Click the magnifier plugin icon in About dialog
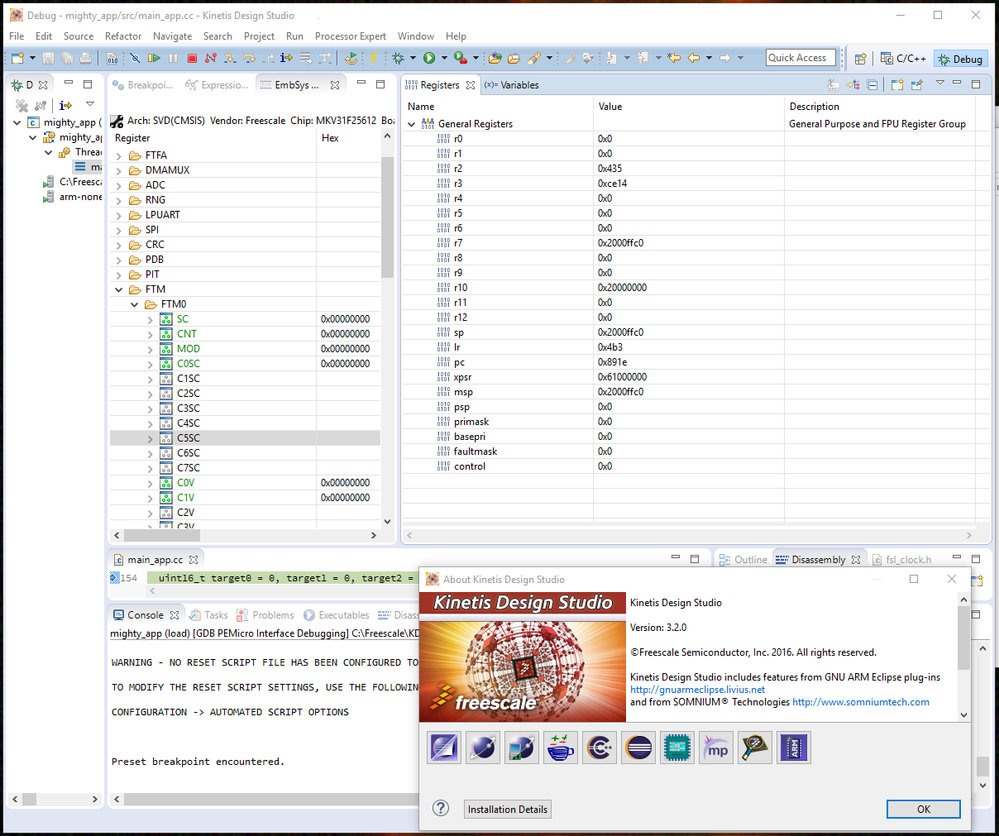The height and width of the screenshot is (836, 999). point(754,747)
